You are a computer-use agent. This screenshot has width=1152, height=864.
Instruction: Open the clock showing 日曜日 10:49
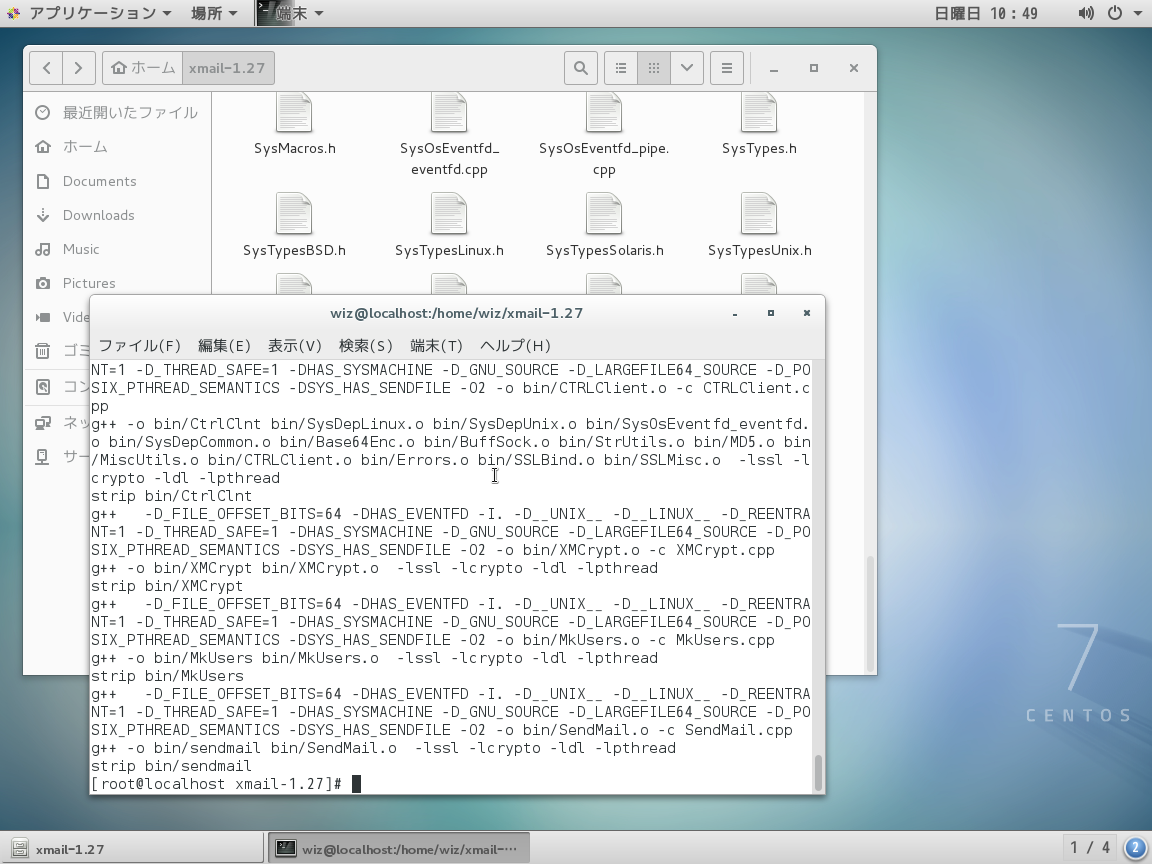click(986, 13)
